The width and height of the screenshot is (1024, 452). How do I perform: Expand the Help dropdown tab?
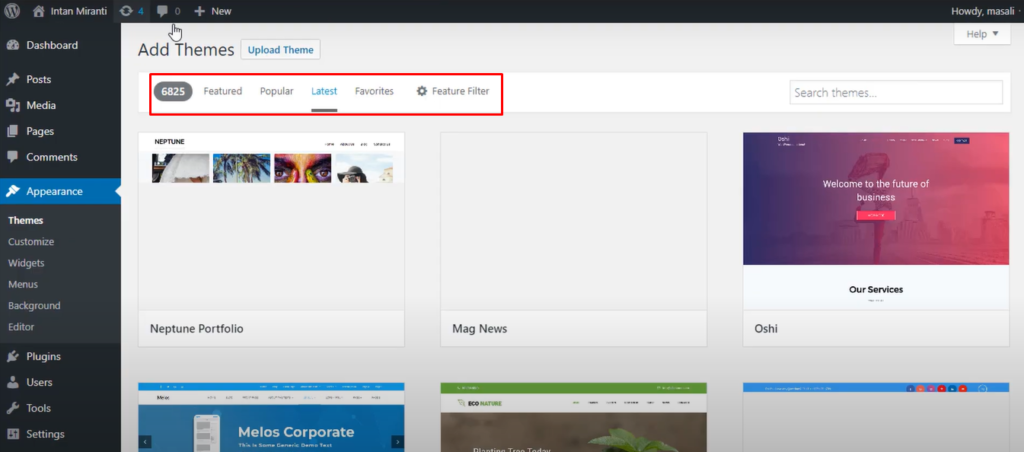pos(982,34)
